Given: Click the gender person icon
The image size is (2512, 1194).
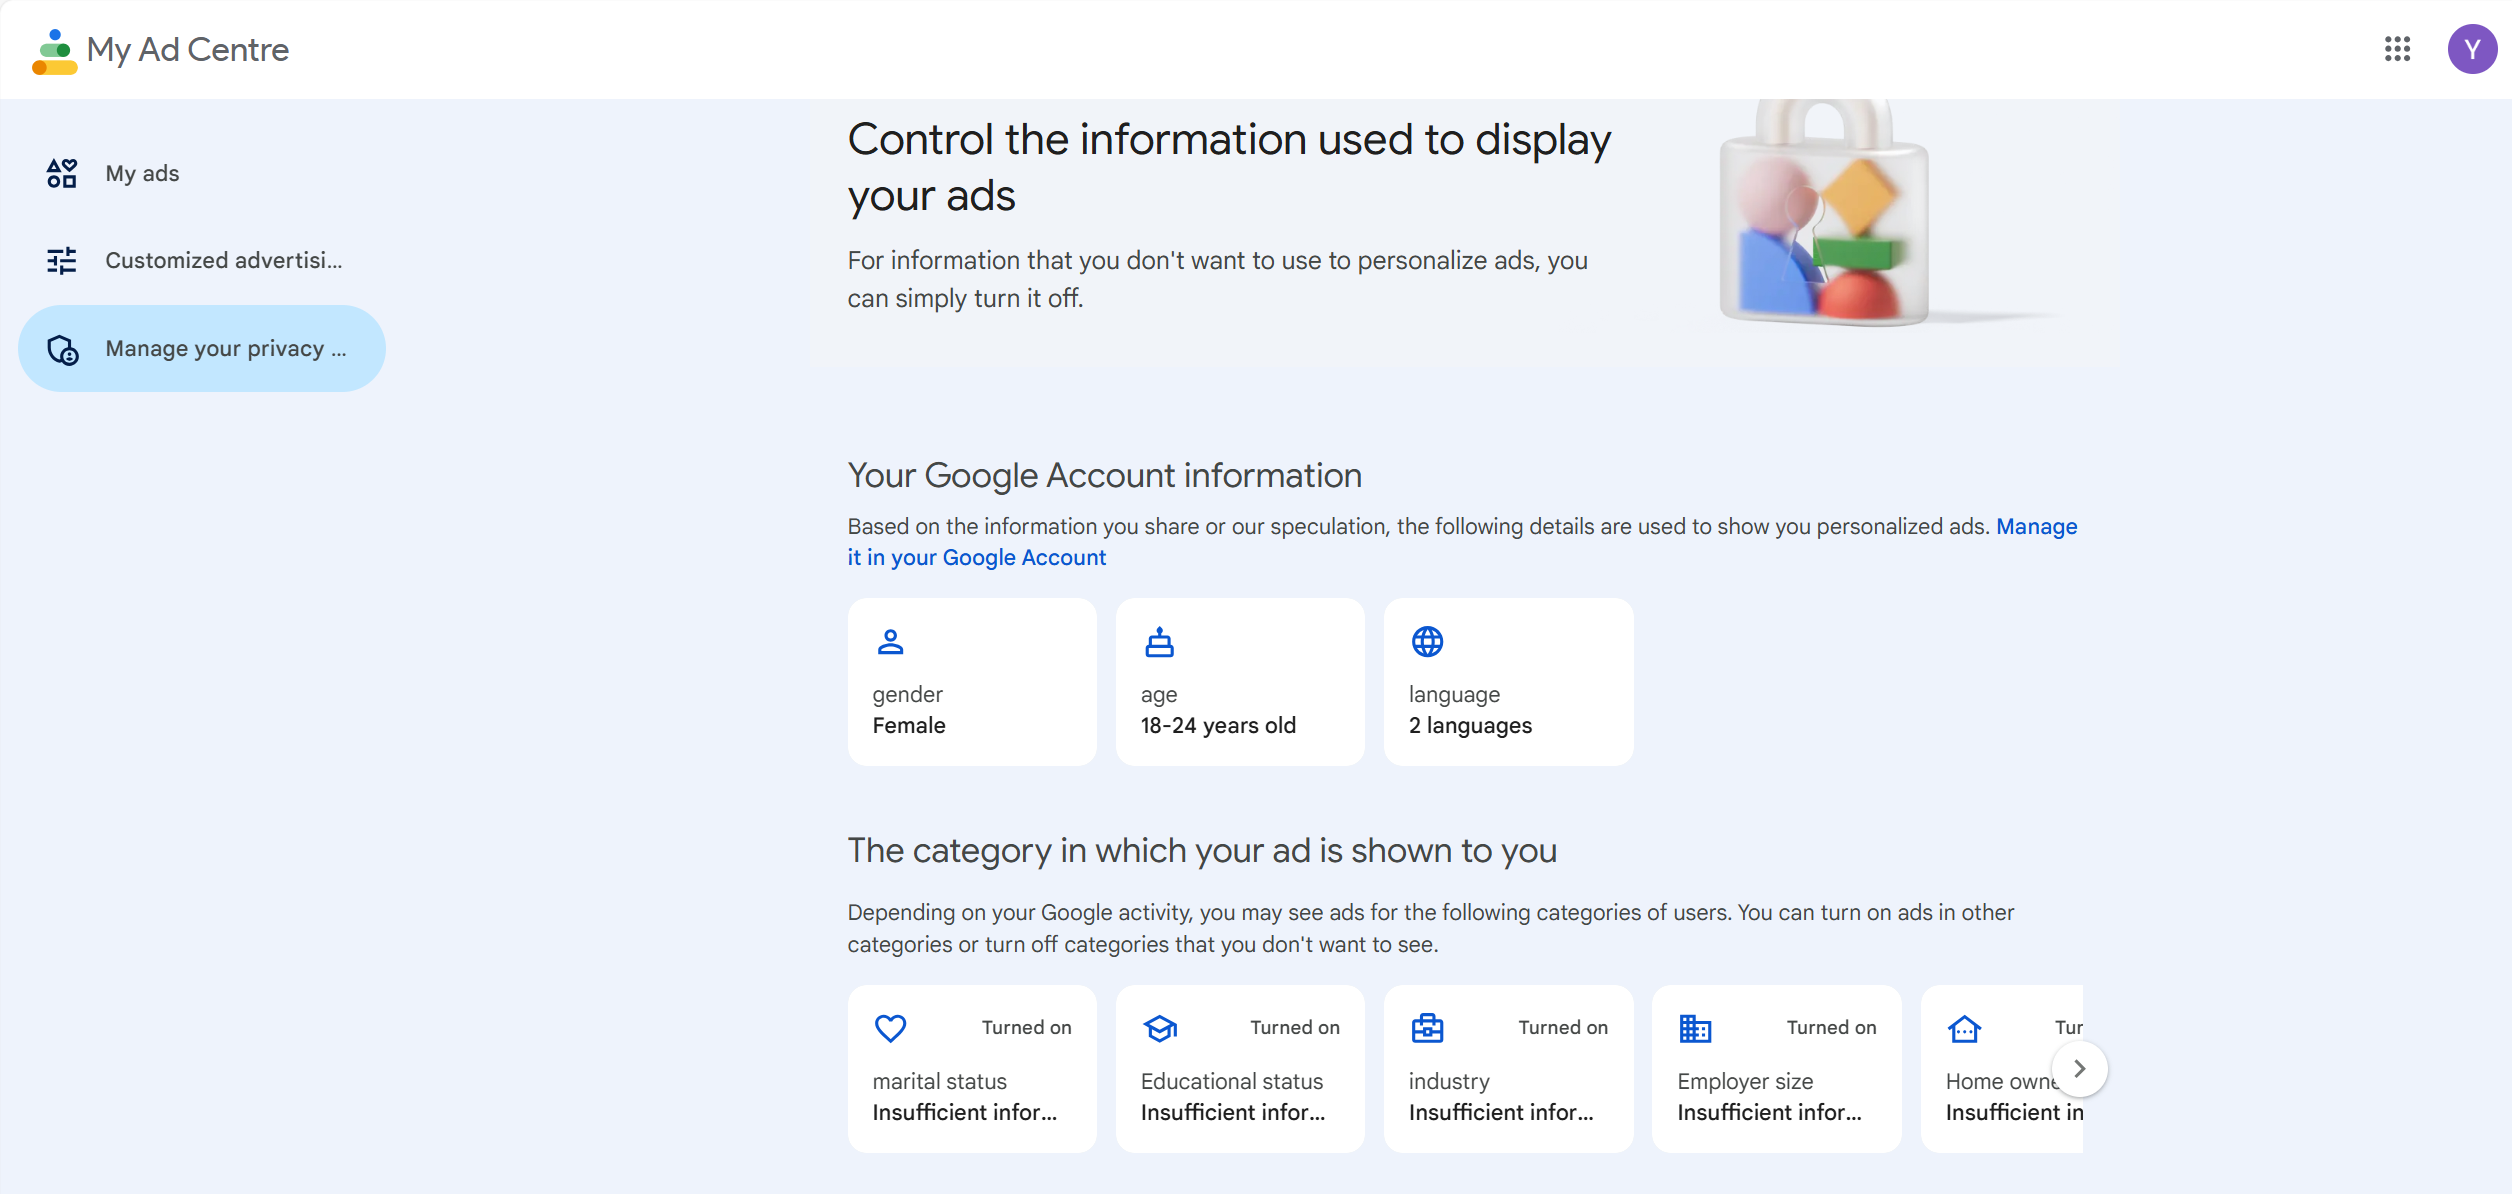Looking at the screenshot, I should [x=890, y=642].
